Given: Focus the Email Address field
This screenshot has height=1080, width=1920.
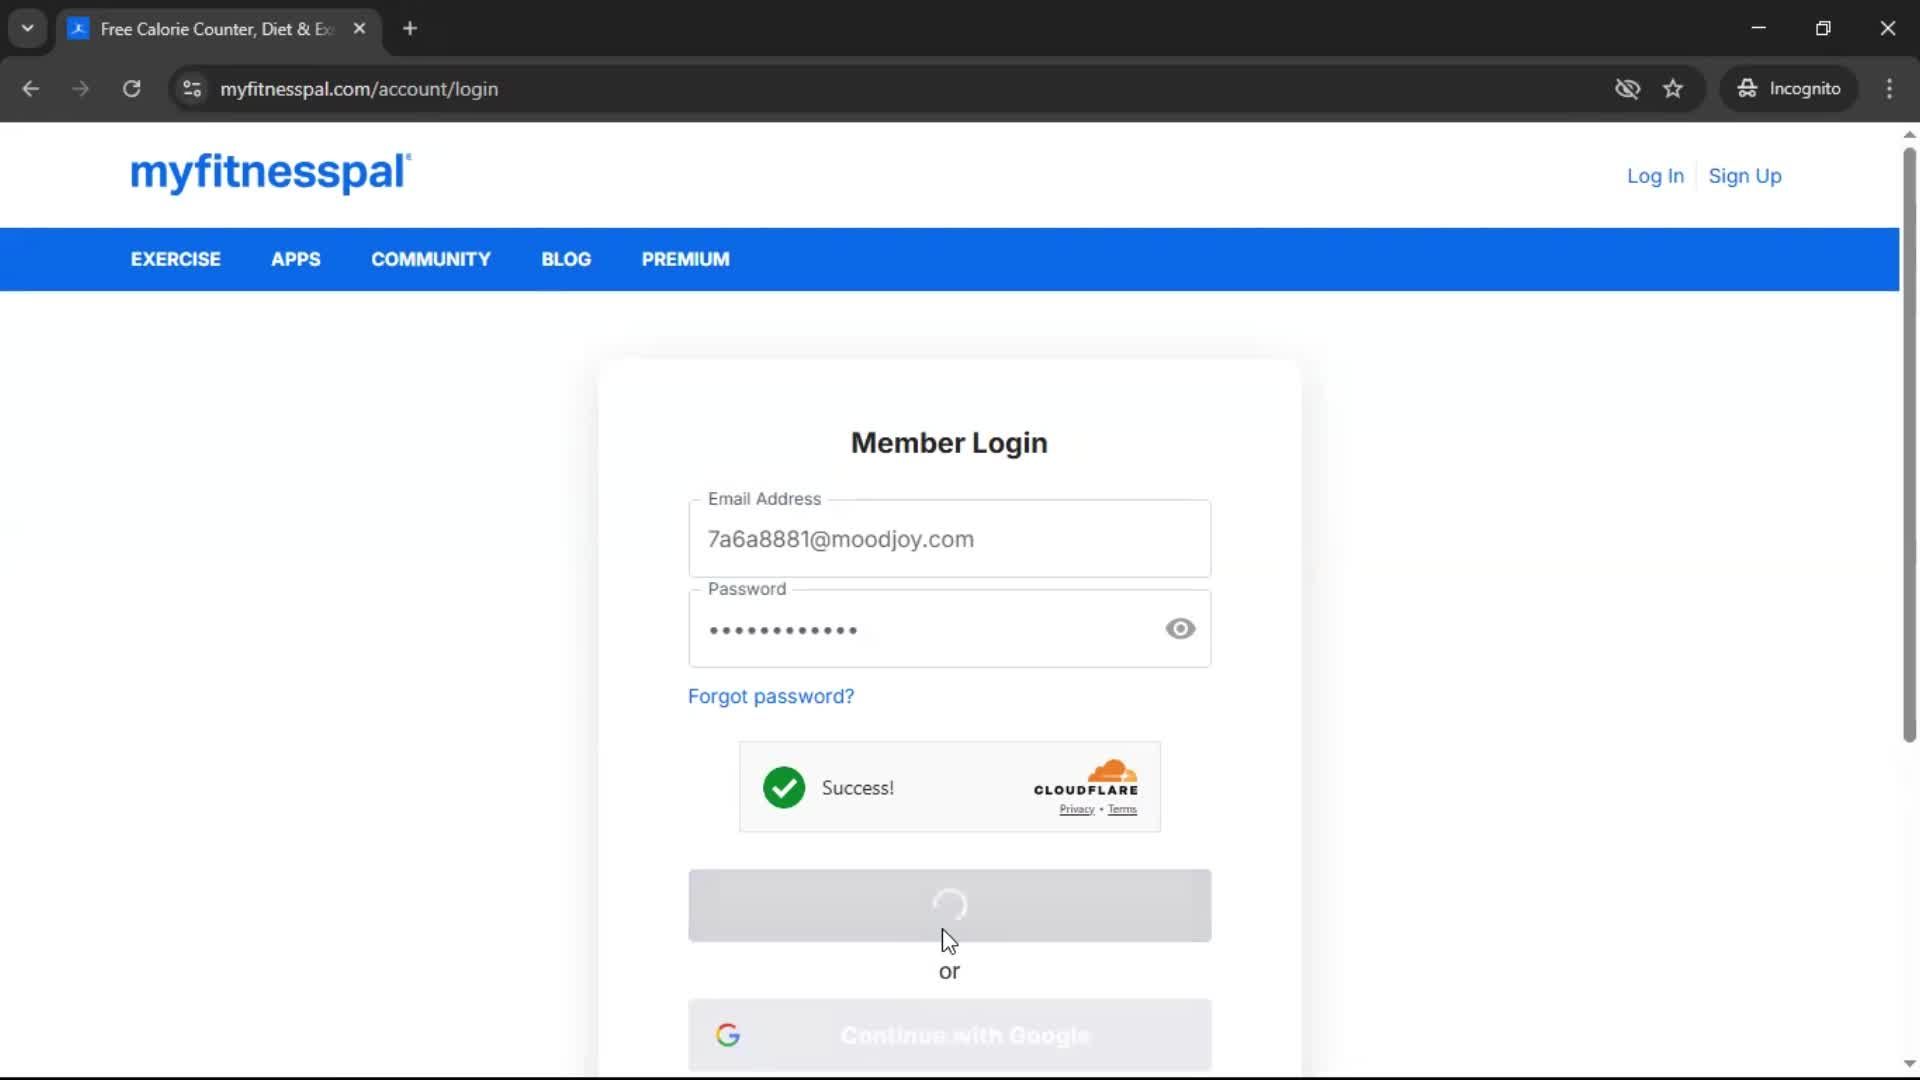Looking at the screenshot, I should (950, 539).
